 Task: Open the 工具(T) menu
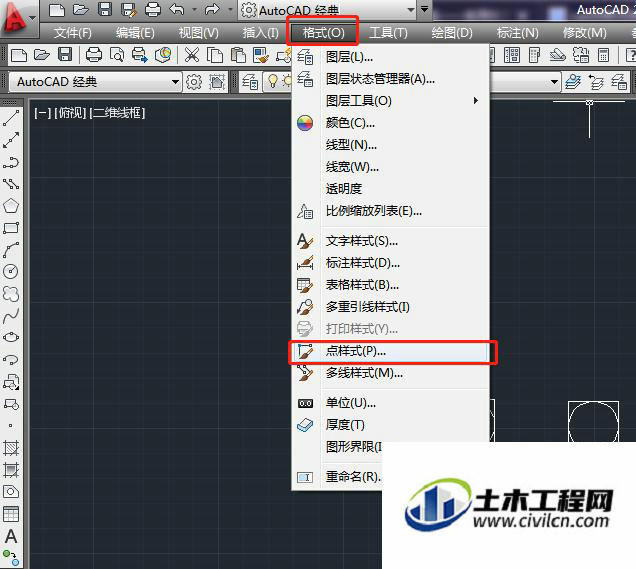(x=388, y=33)
